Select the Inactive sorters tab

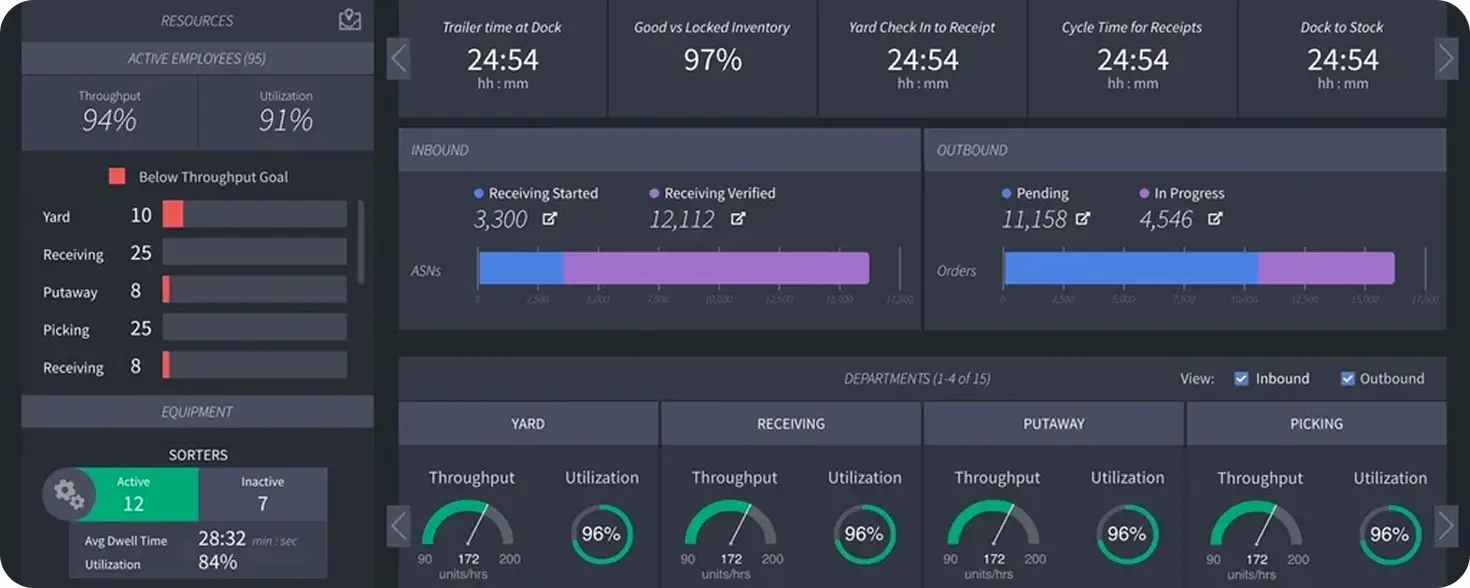point(263,494)
